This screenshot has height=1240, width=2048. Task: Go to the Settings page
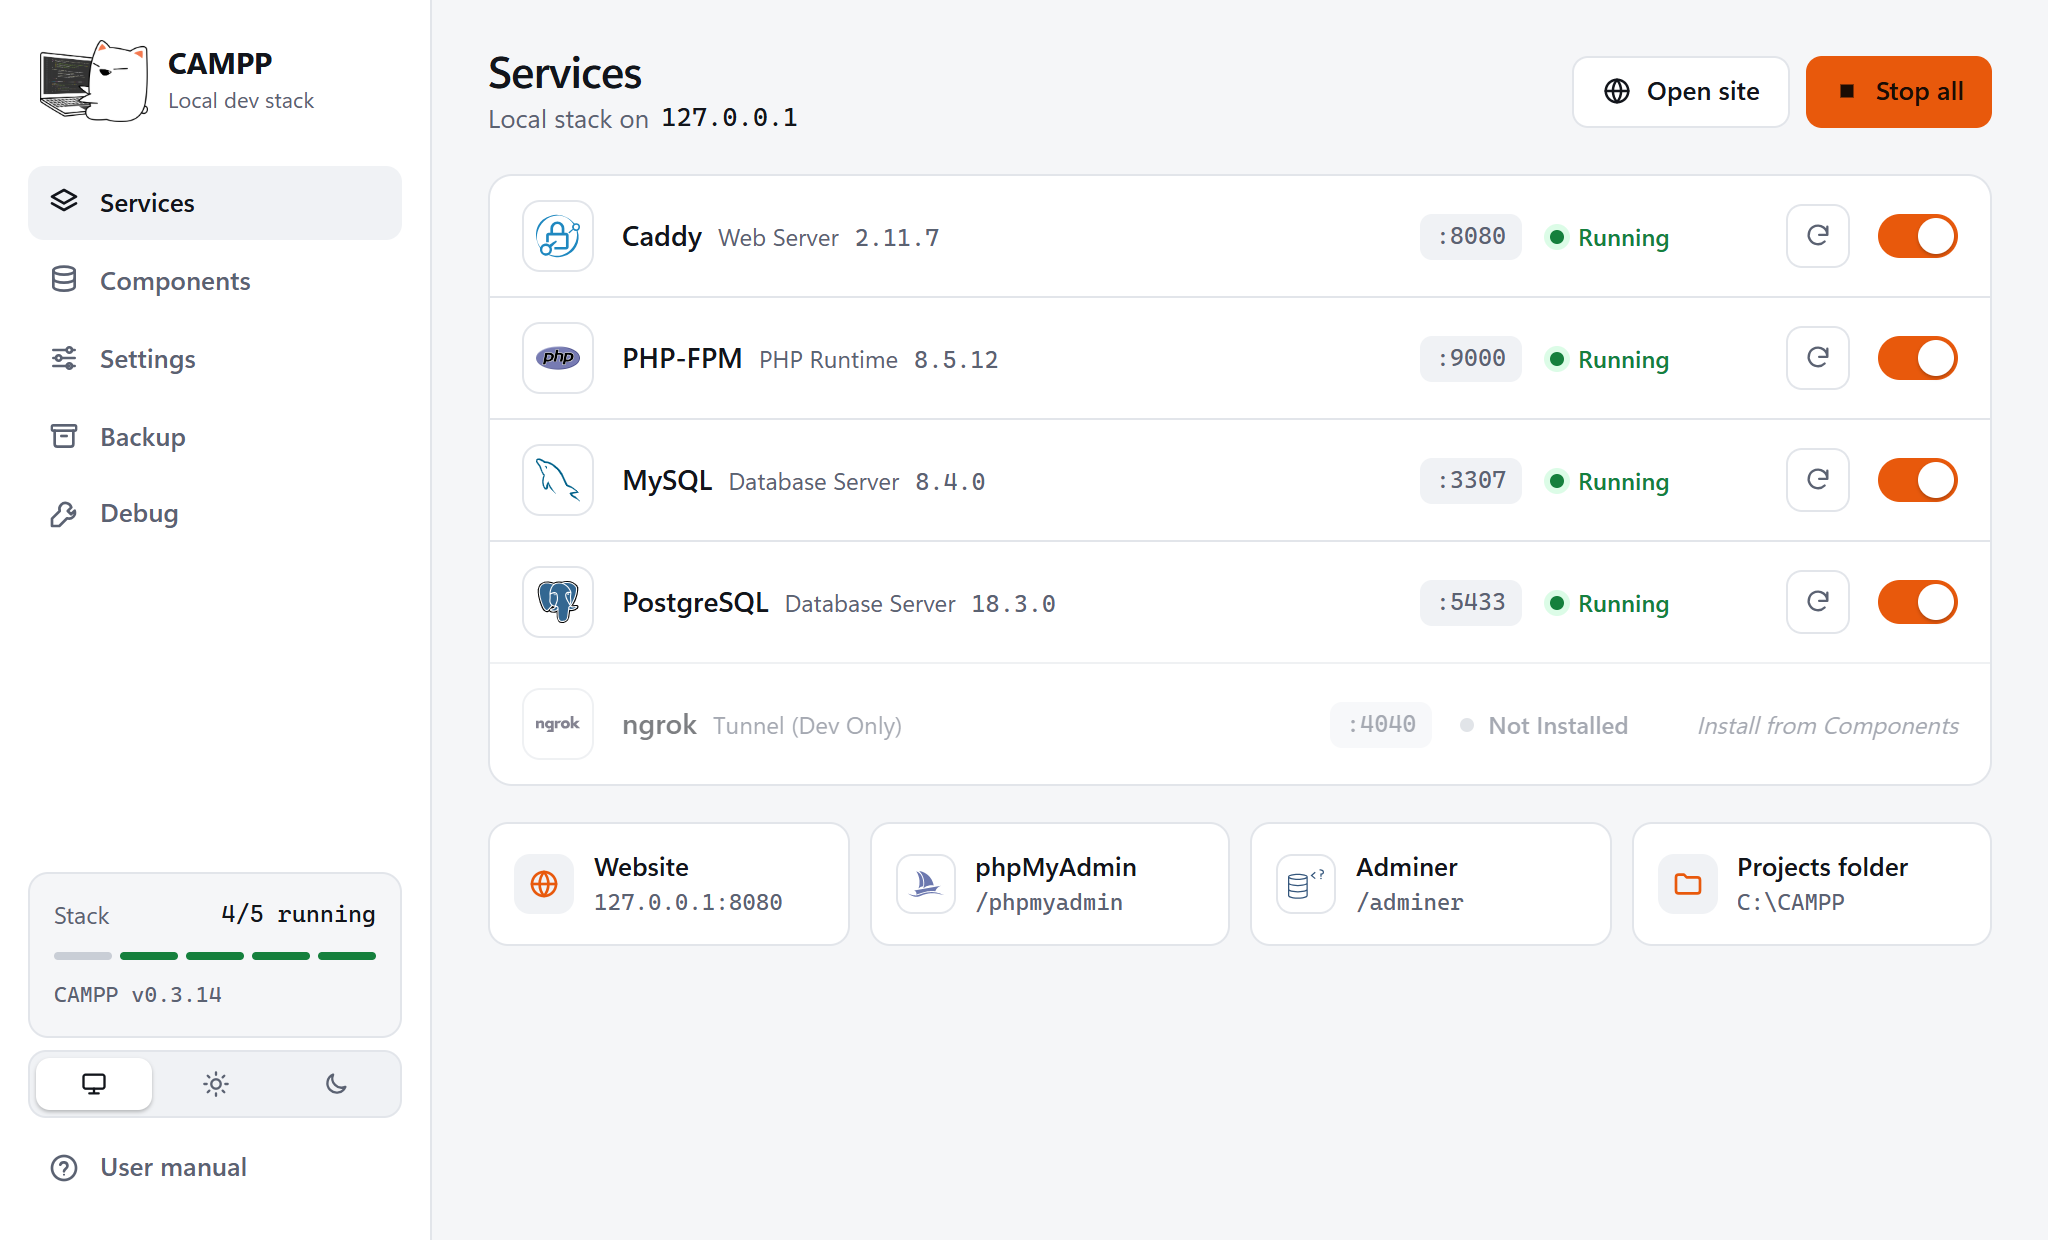[215, 359]
